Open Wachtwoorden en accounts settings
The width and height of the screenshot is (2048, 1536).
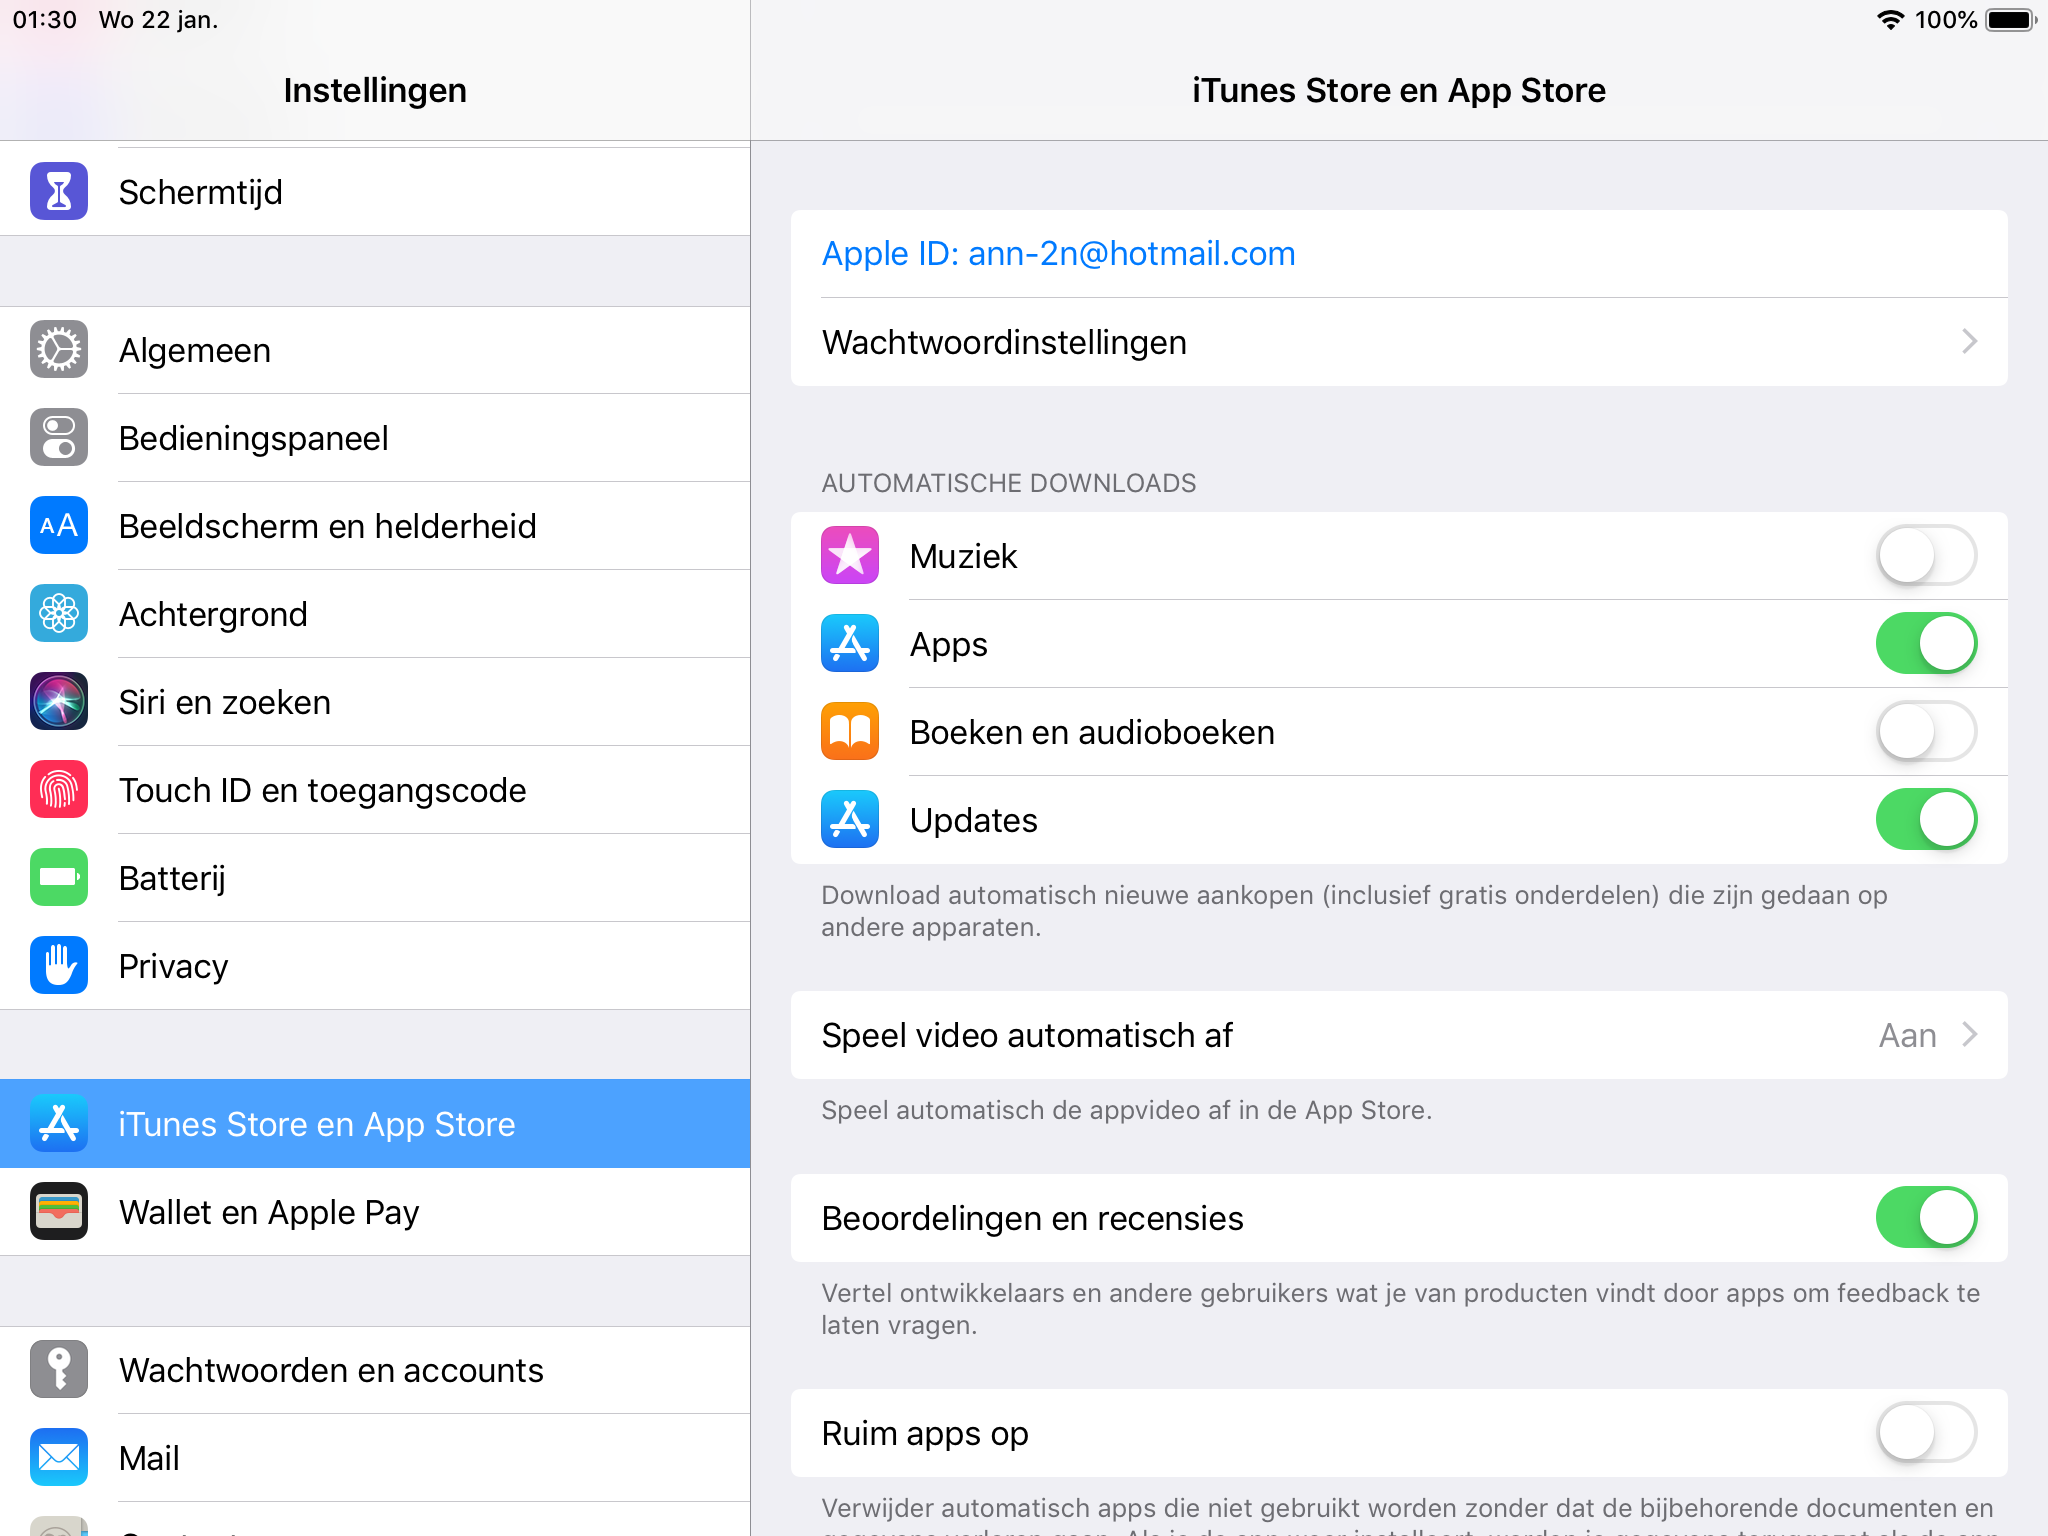coord(375,1370)
